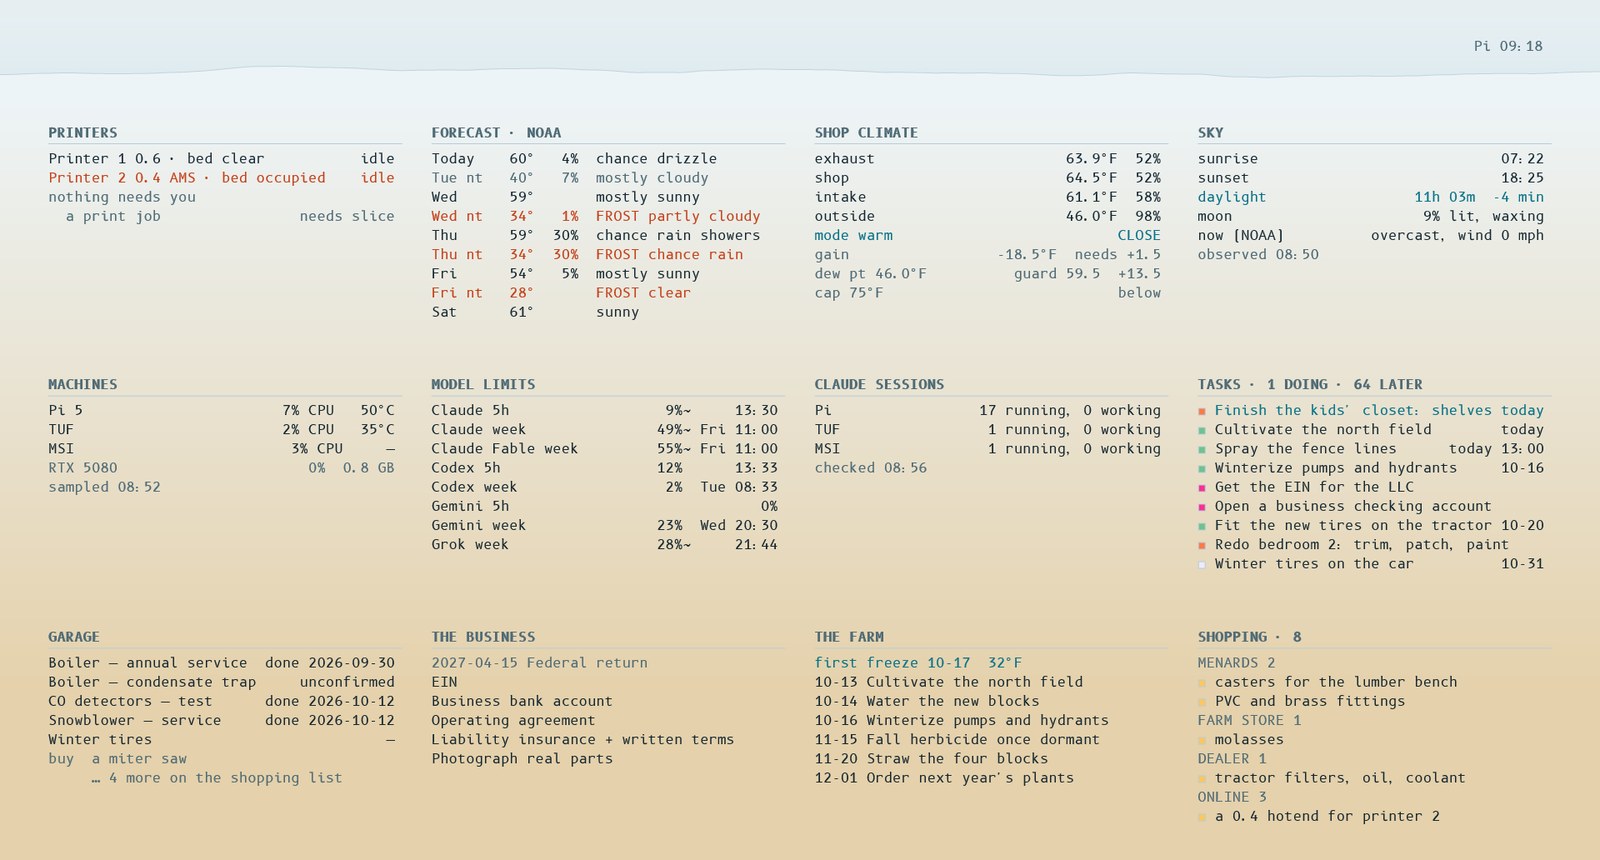Select the Wed nt FROST partly cloudy forecast row
The image size is (1600, 860).
tap(596, 216)
